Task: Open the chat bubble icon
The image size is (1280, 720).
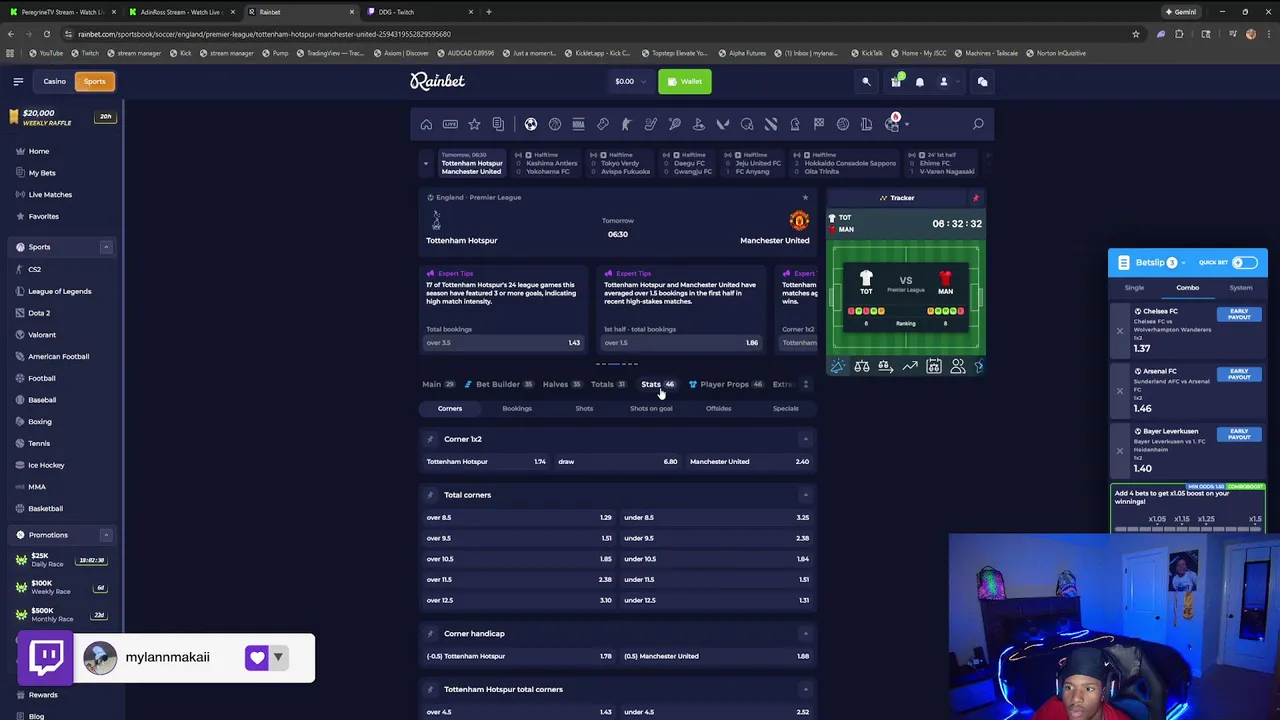Action: (x=982, y=82)
